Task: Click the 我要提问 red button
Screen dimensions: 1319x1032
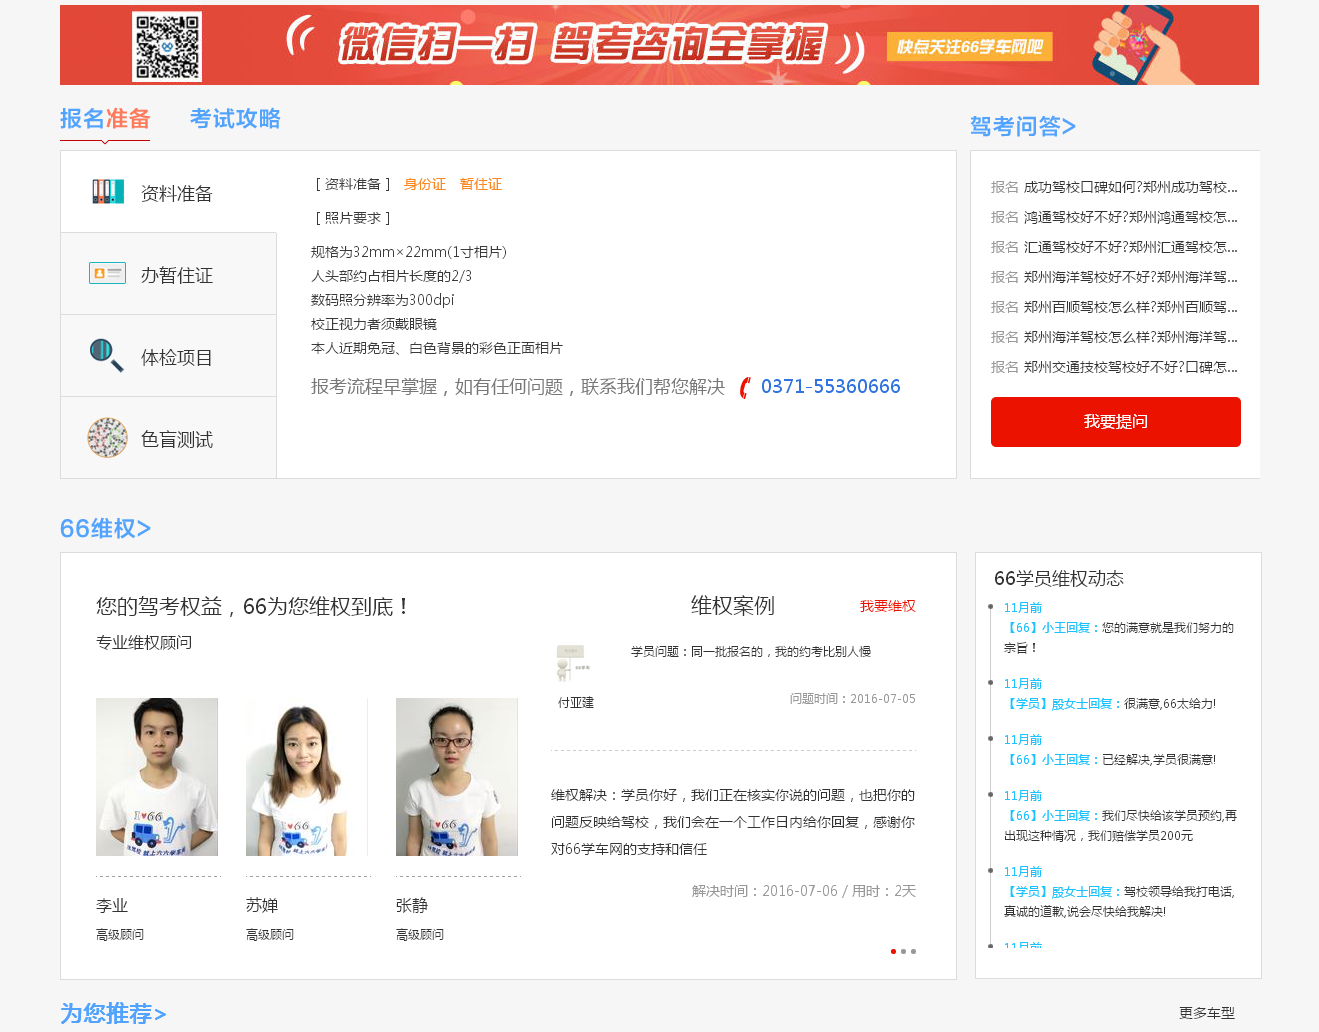Action: pyautogui.click(x=1115, y=421)
